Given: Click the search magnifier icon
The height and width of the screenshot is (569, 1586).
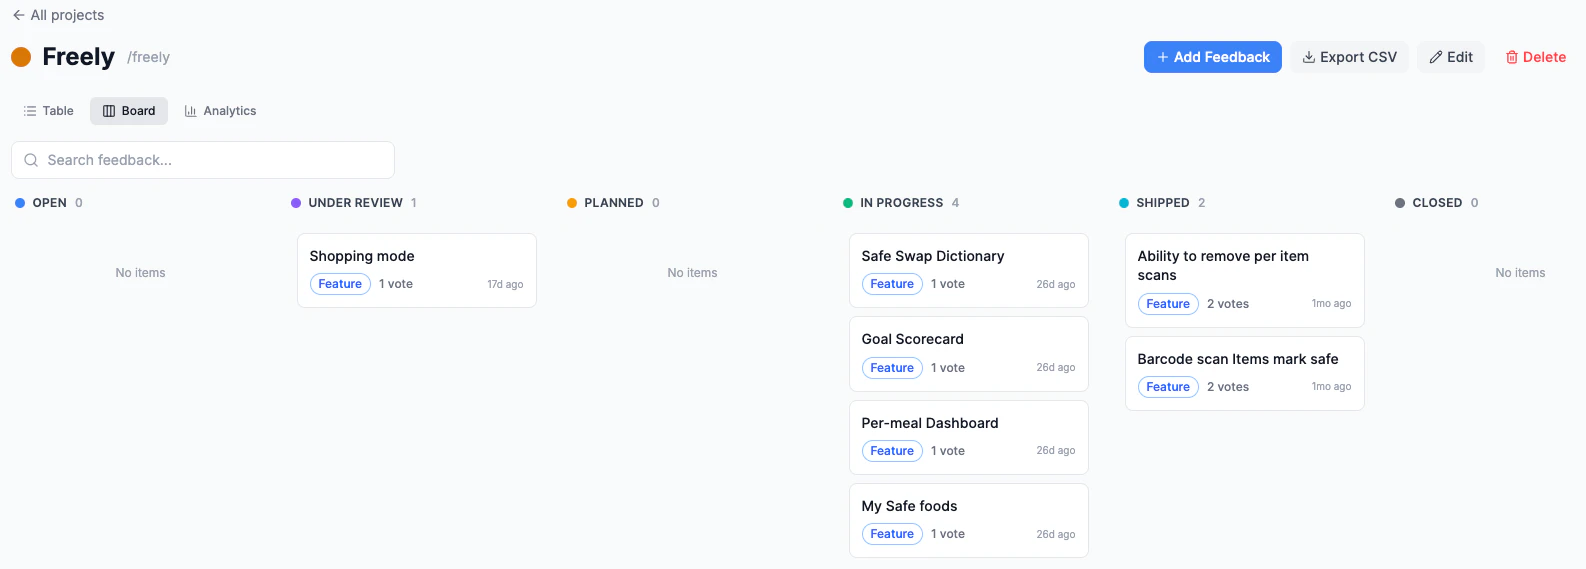Looking at the screenshot, I should [31, 160].
